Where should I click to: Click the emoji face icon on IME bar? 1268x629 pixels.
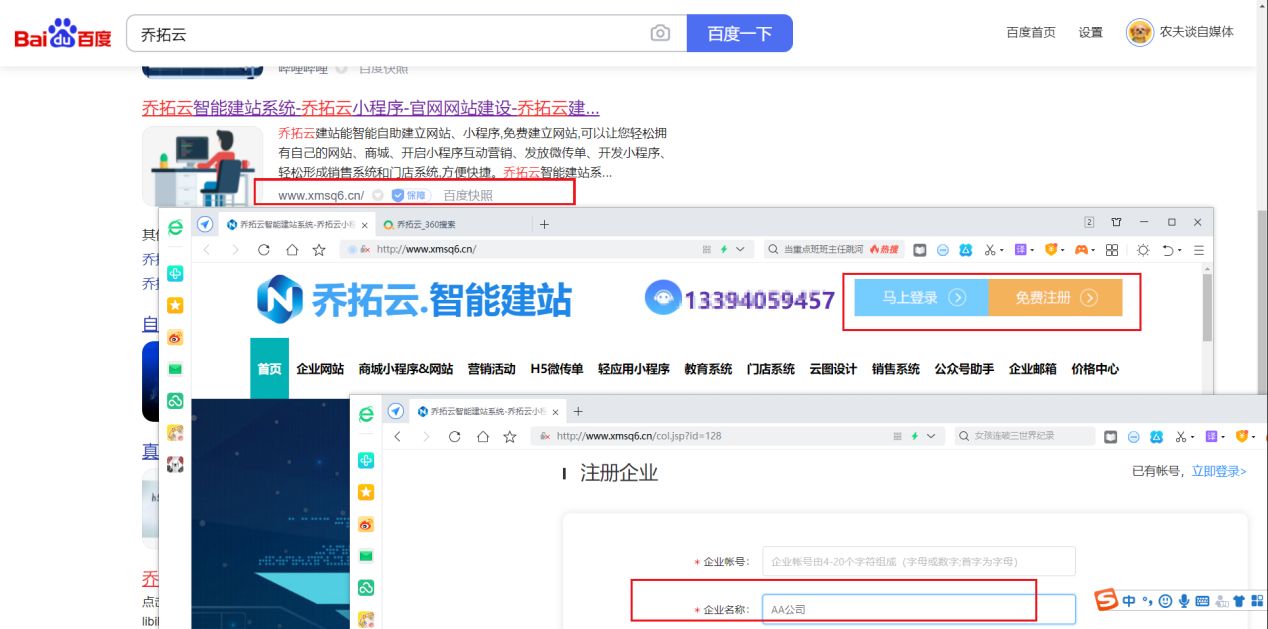point(1165,601)
